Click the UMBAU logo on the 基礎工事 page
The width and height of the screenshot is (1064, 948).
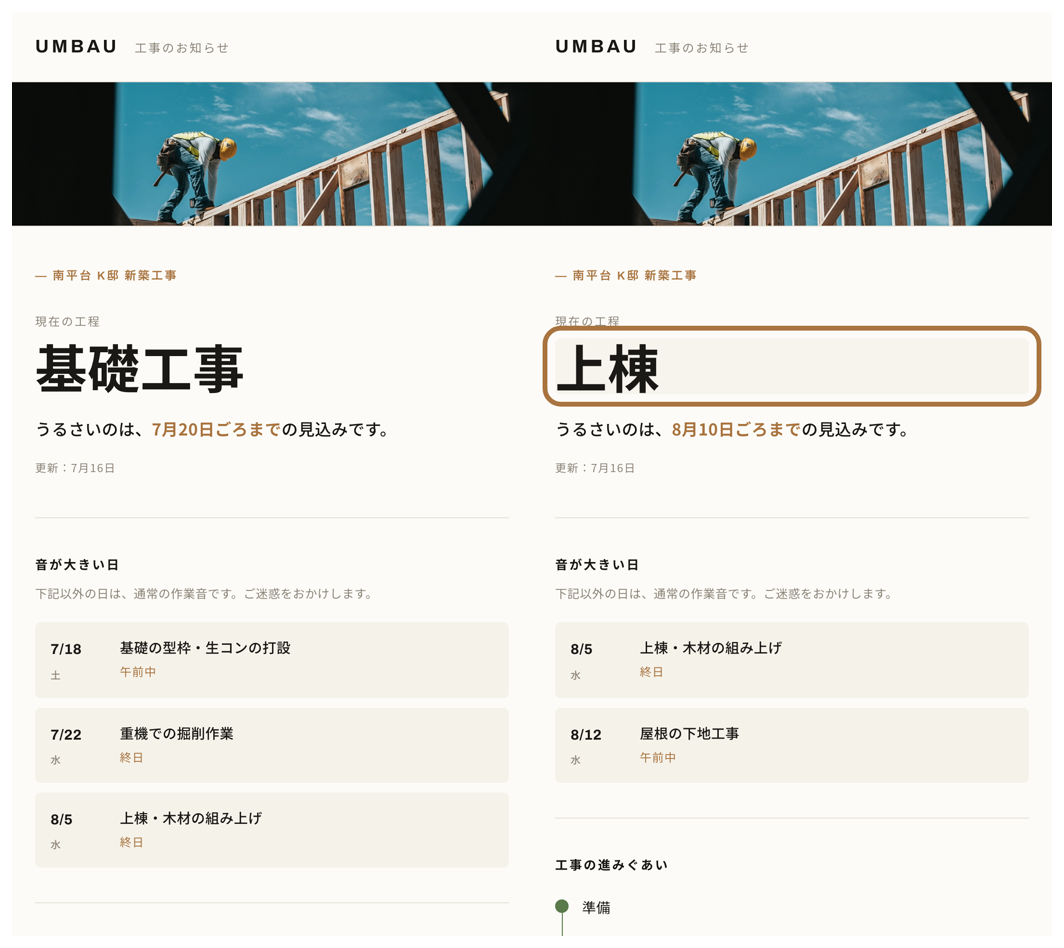76,46
